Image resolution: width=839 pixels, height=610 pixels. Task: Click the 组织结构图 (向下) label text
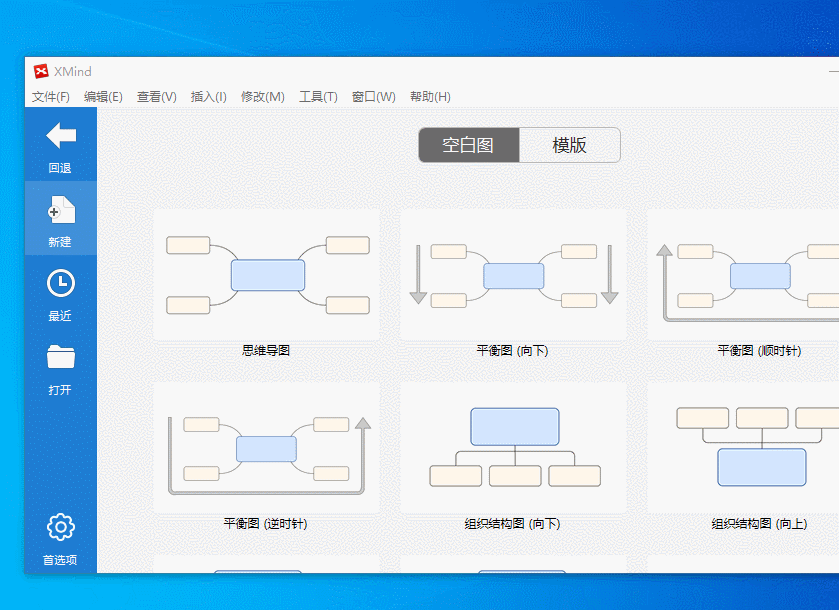(x=513, y=523)
